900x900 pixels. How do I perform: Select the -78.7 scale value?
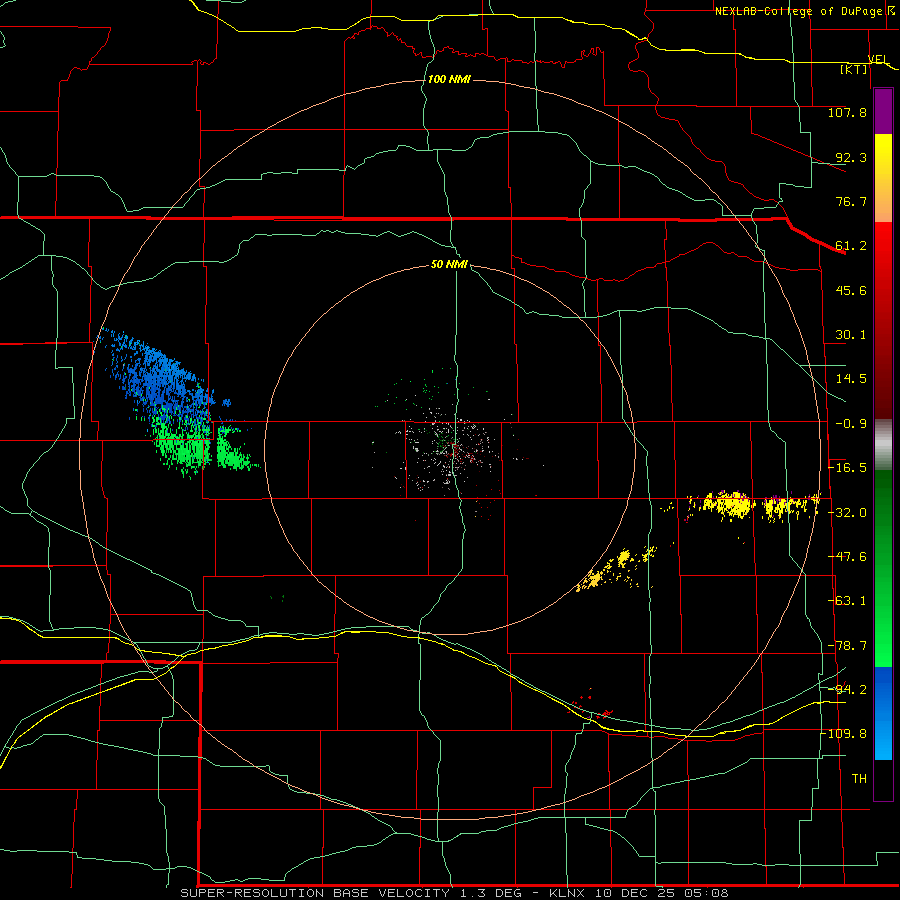point(847,646)
